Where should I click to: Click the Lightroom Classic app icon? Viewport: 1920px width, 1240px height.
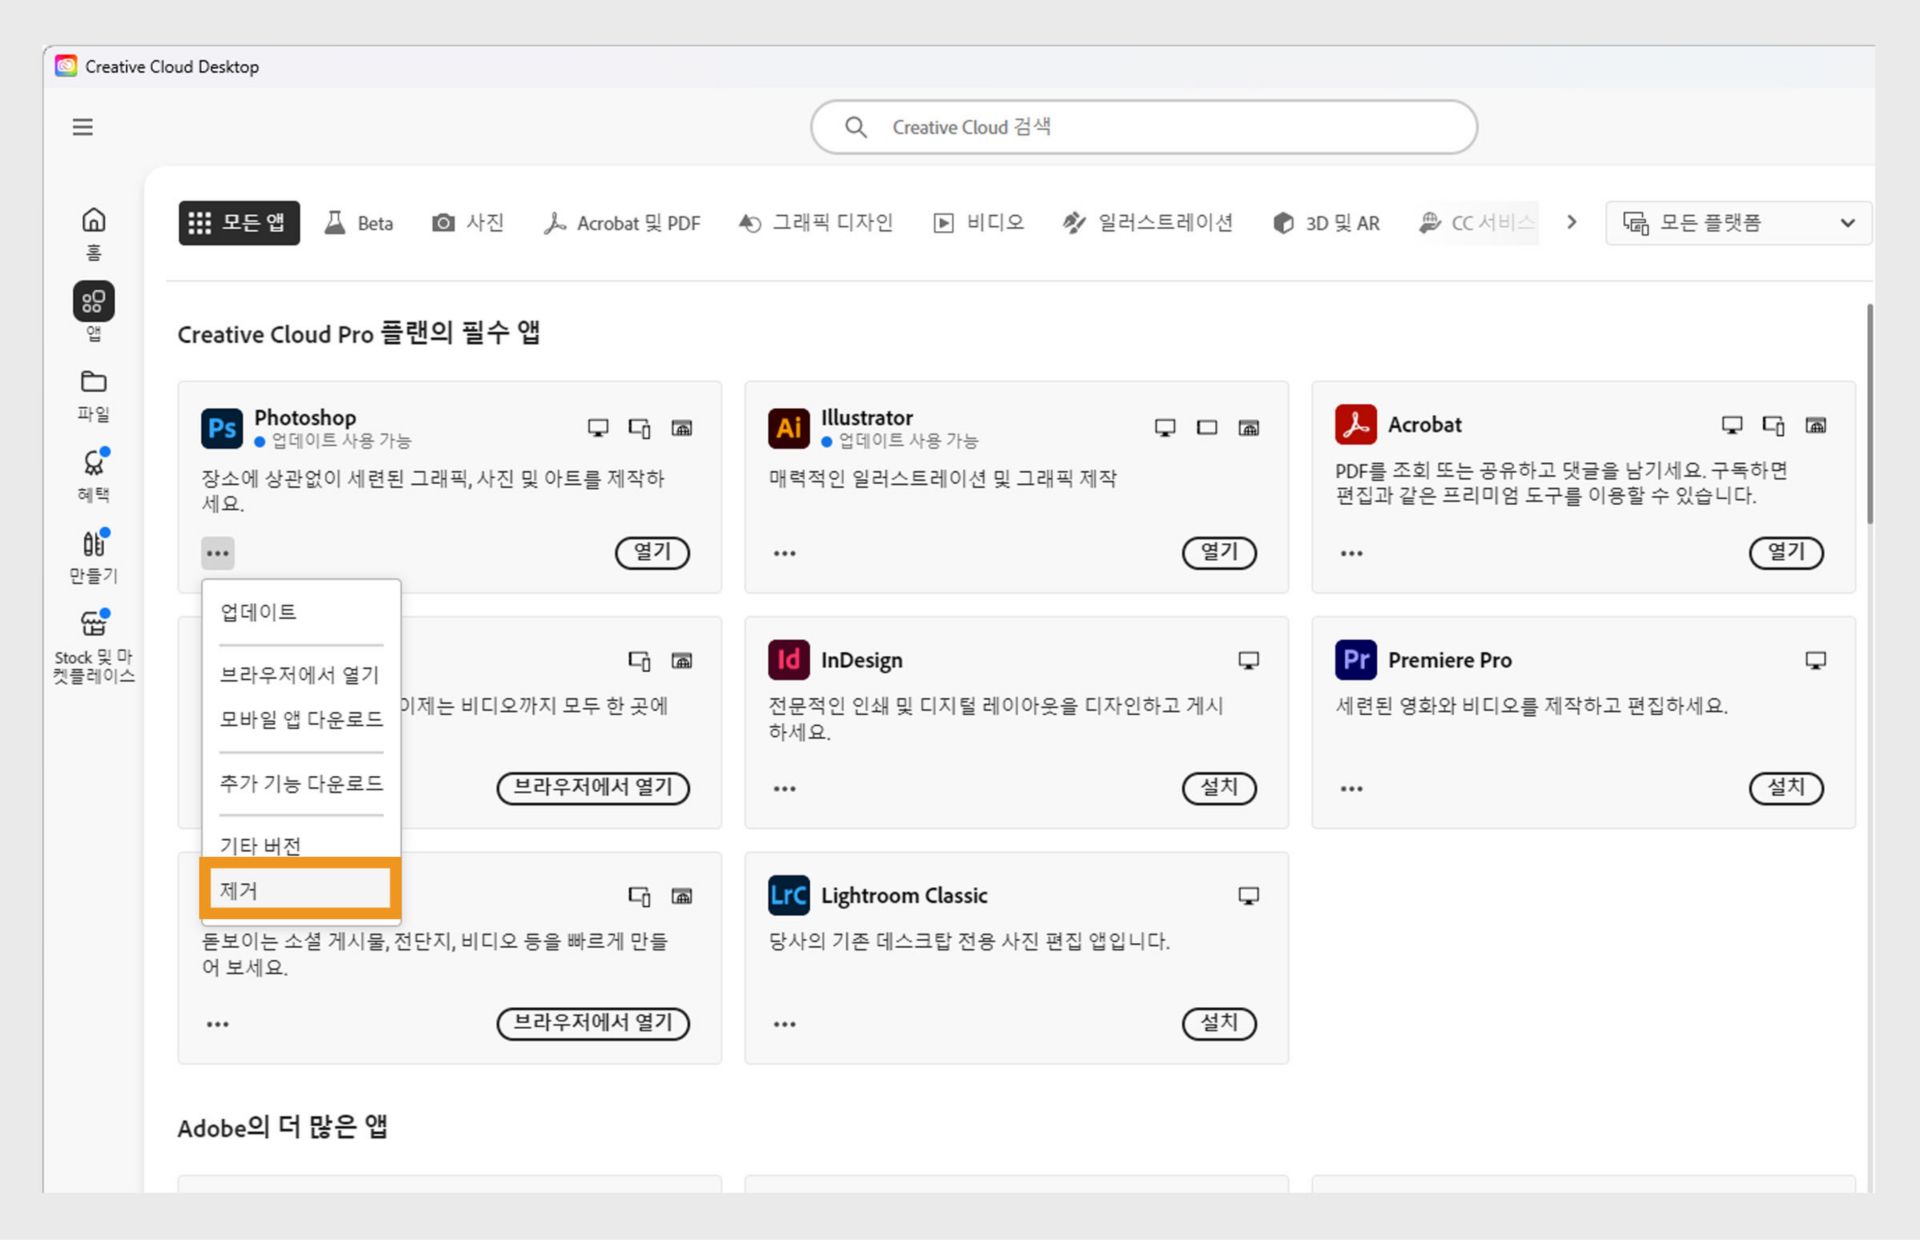(788, 895)
